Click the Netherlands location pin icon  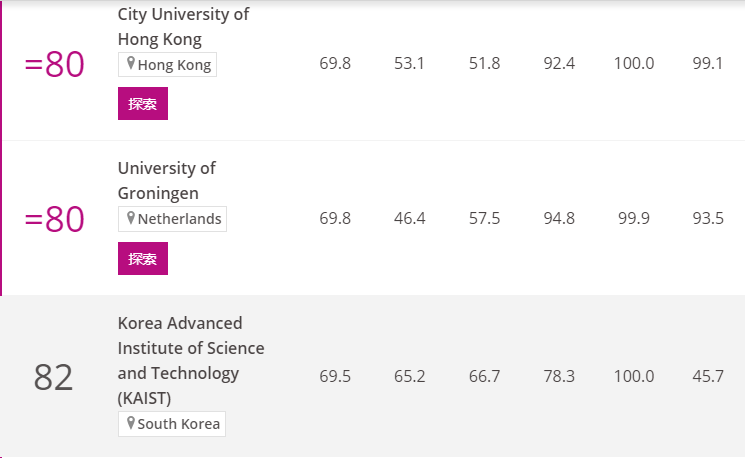[131, 218]
